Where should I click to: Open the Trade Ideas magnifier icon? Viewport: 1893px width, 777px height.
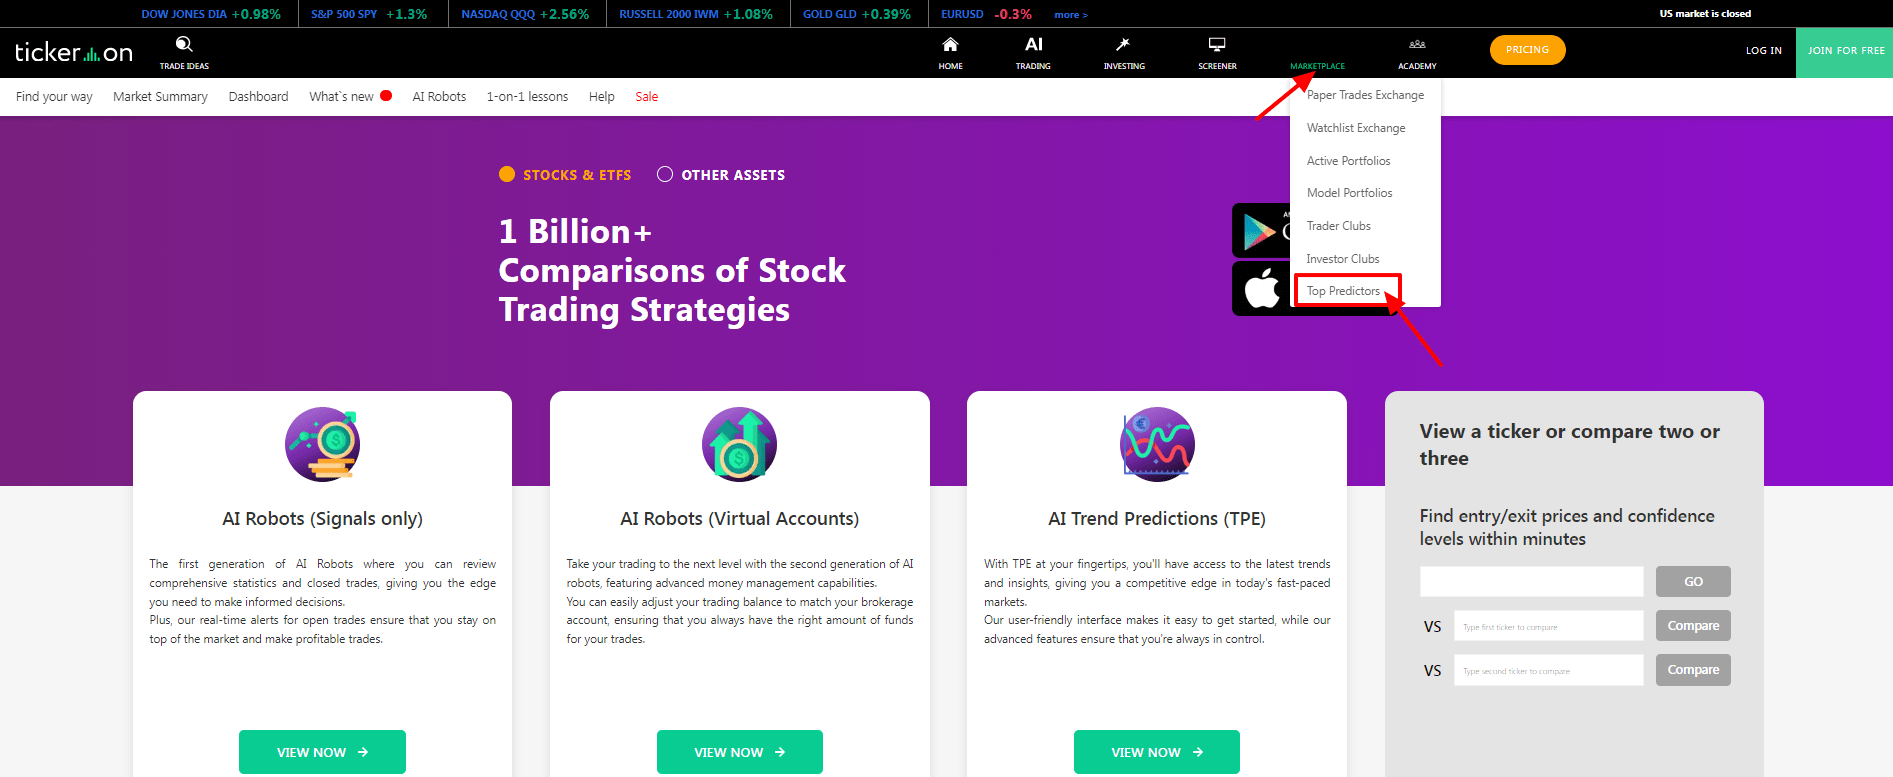click(184, 44)
